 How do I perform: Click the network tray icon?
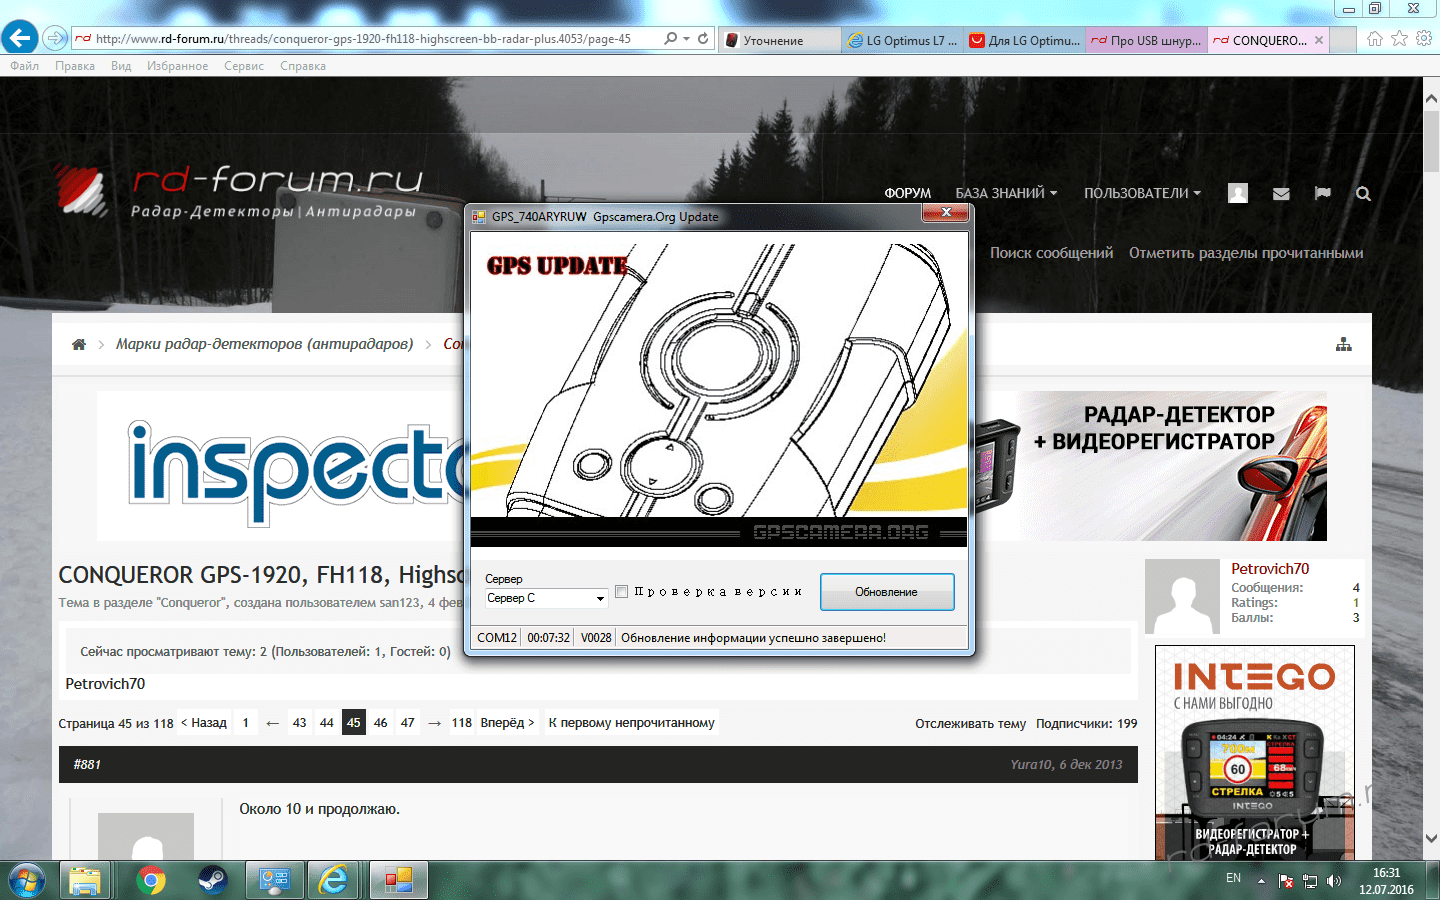[x=1310, y=881]
